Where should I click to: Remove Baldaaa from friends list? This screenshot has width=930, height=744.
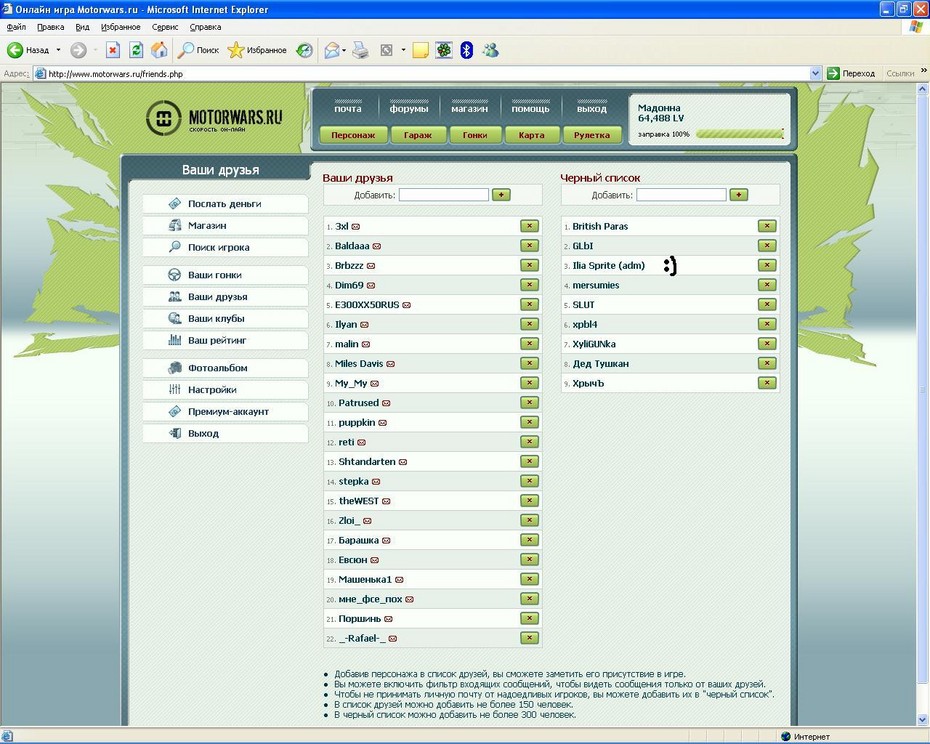529,246
